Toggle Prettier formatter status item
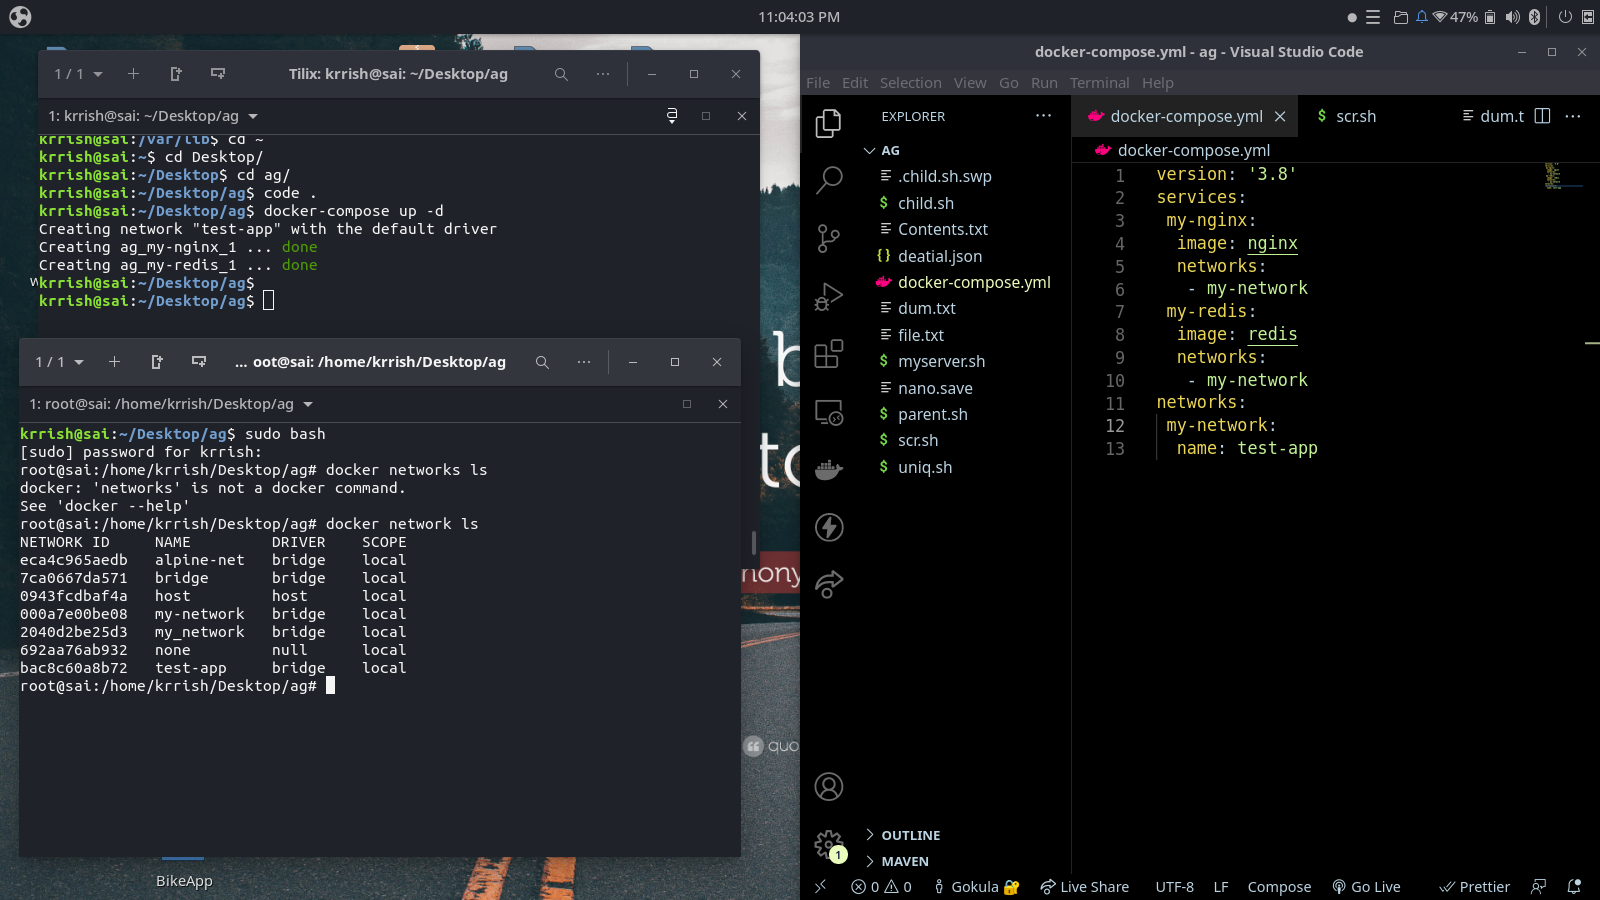The image size is (1600, 900). 1474,887
